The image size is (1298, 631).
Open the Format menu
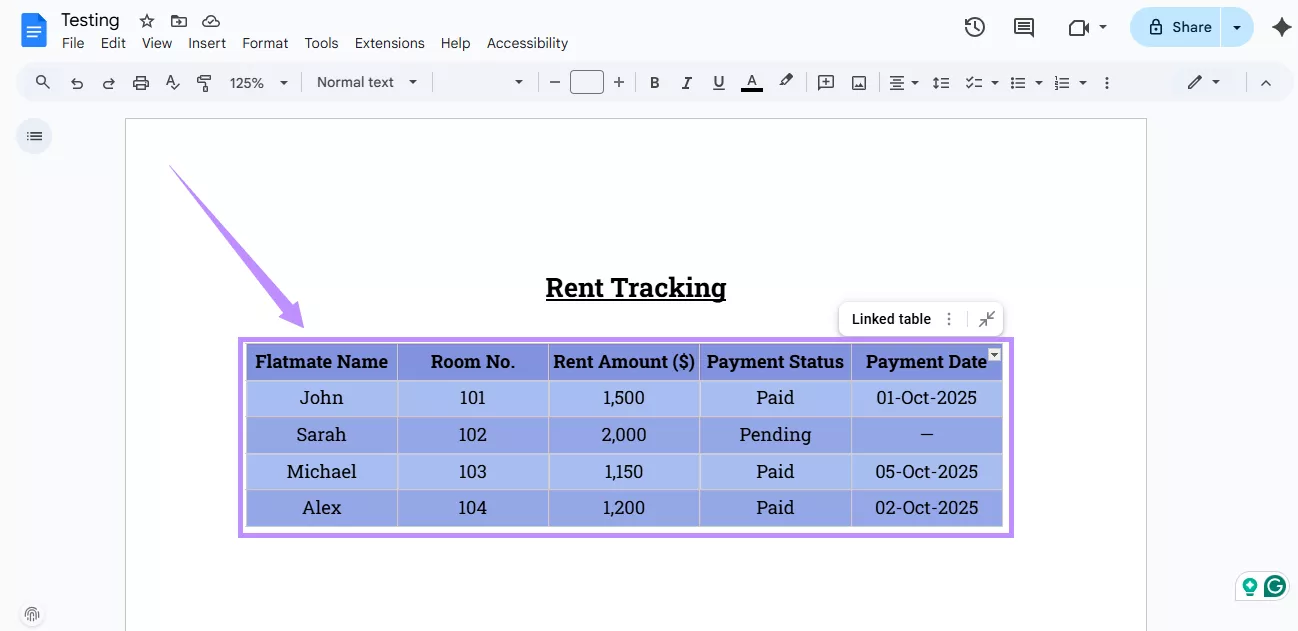click(x=264, y=43)
